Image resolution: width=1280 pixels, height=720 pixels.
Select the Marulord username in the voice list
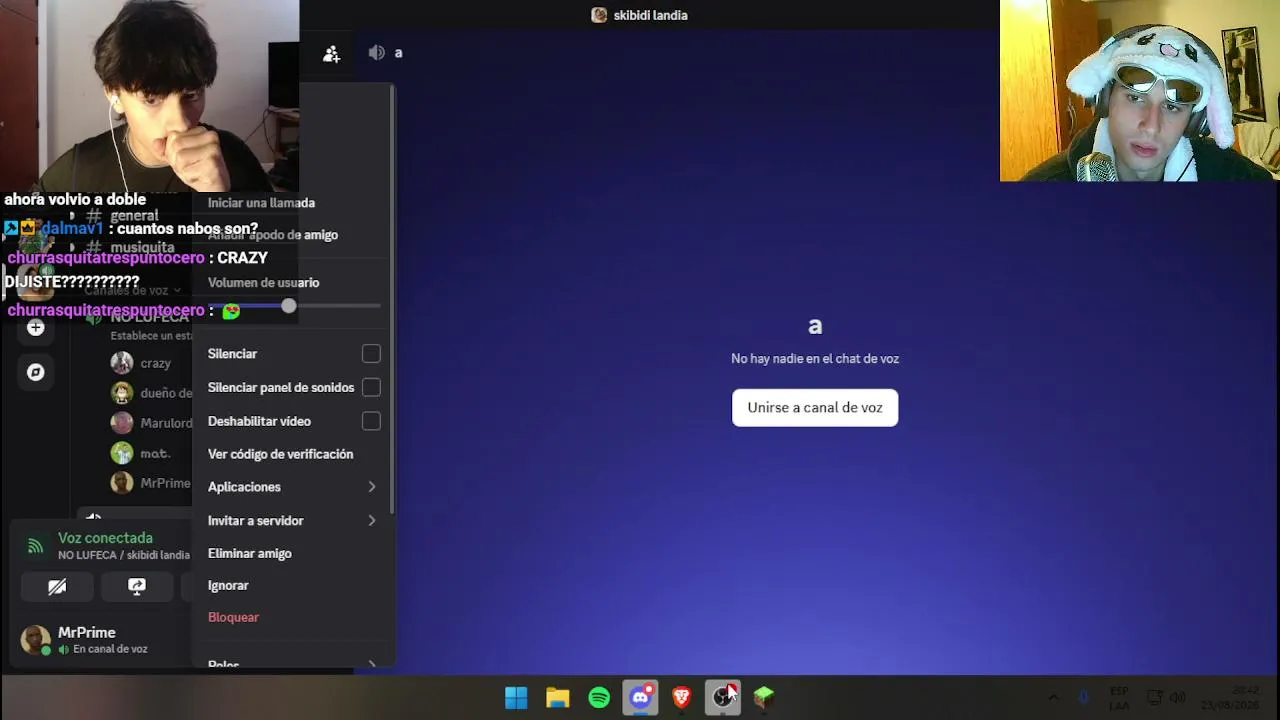pos(166,423)
